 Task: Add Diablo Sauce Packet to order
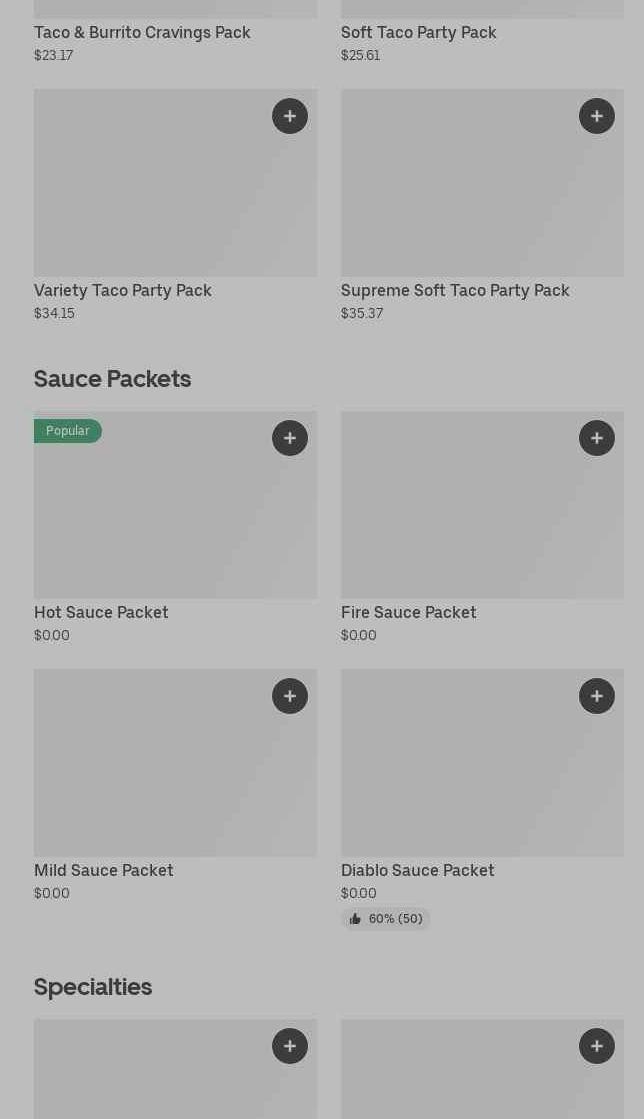tap(597, 696)
